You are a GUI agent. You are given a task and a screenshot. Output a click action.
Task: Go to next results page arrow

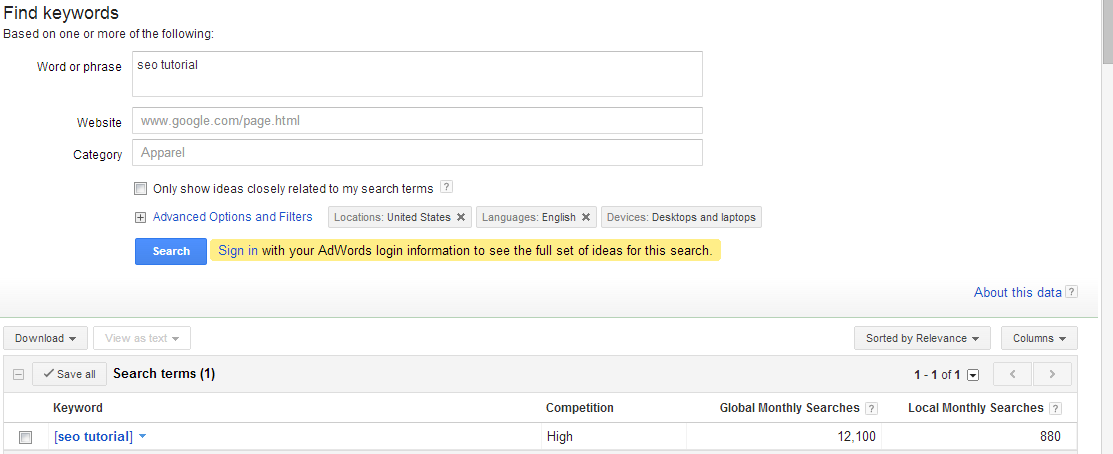[1052, 374]
